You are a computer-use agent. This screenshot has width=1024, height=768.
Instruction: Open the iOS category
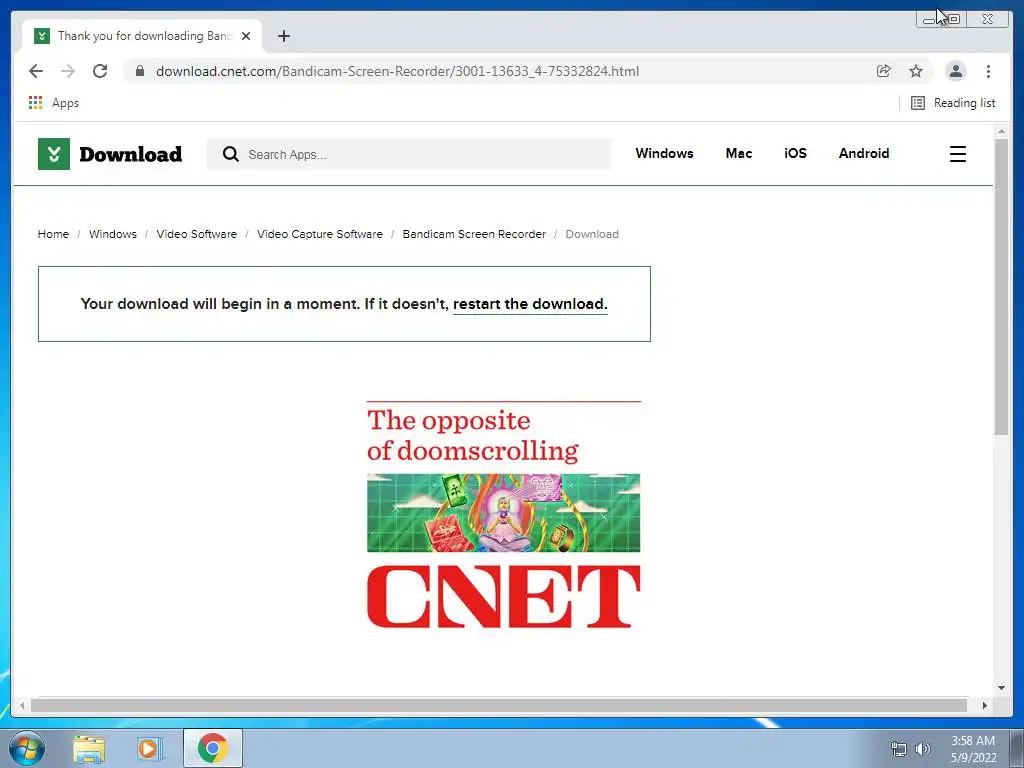click(x=795, y=153)
